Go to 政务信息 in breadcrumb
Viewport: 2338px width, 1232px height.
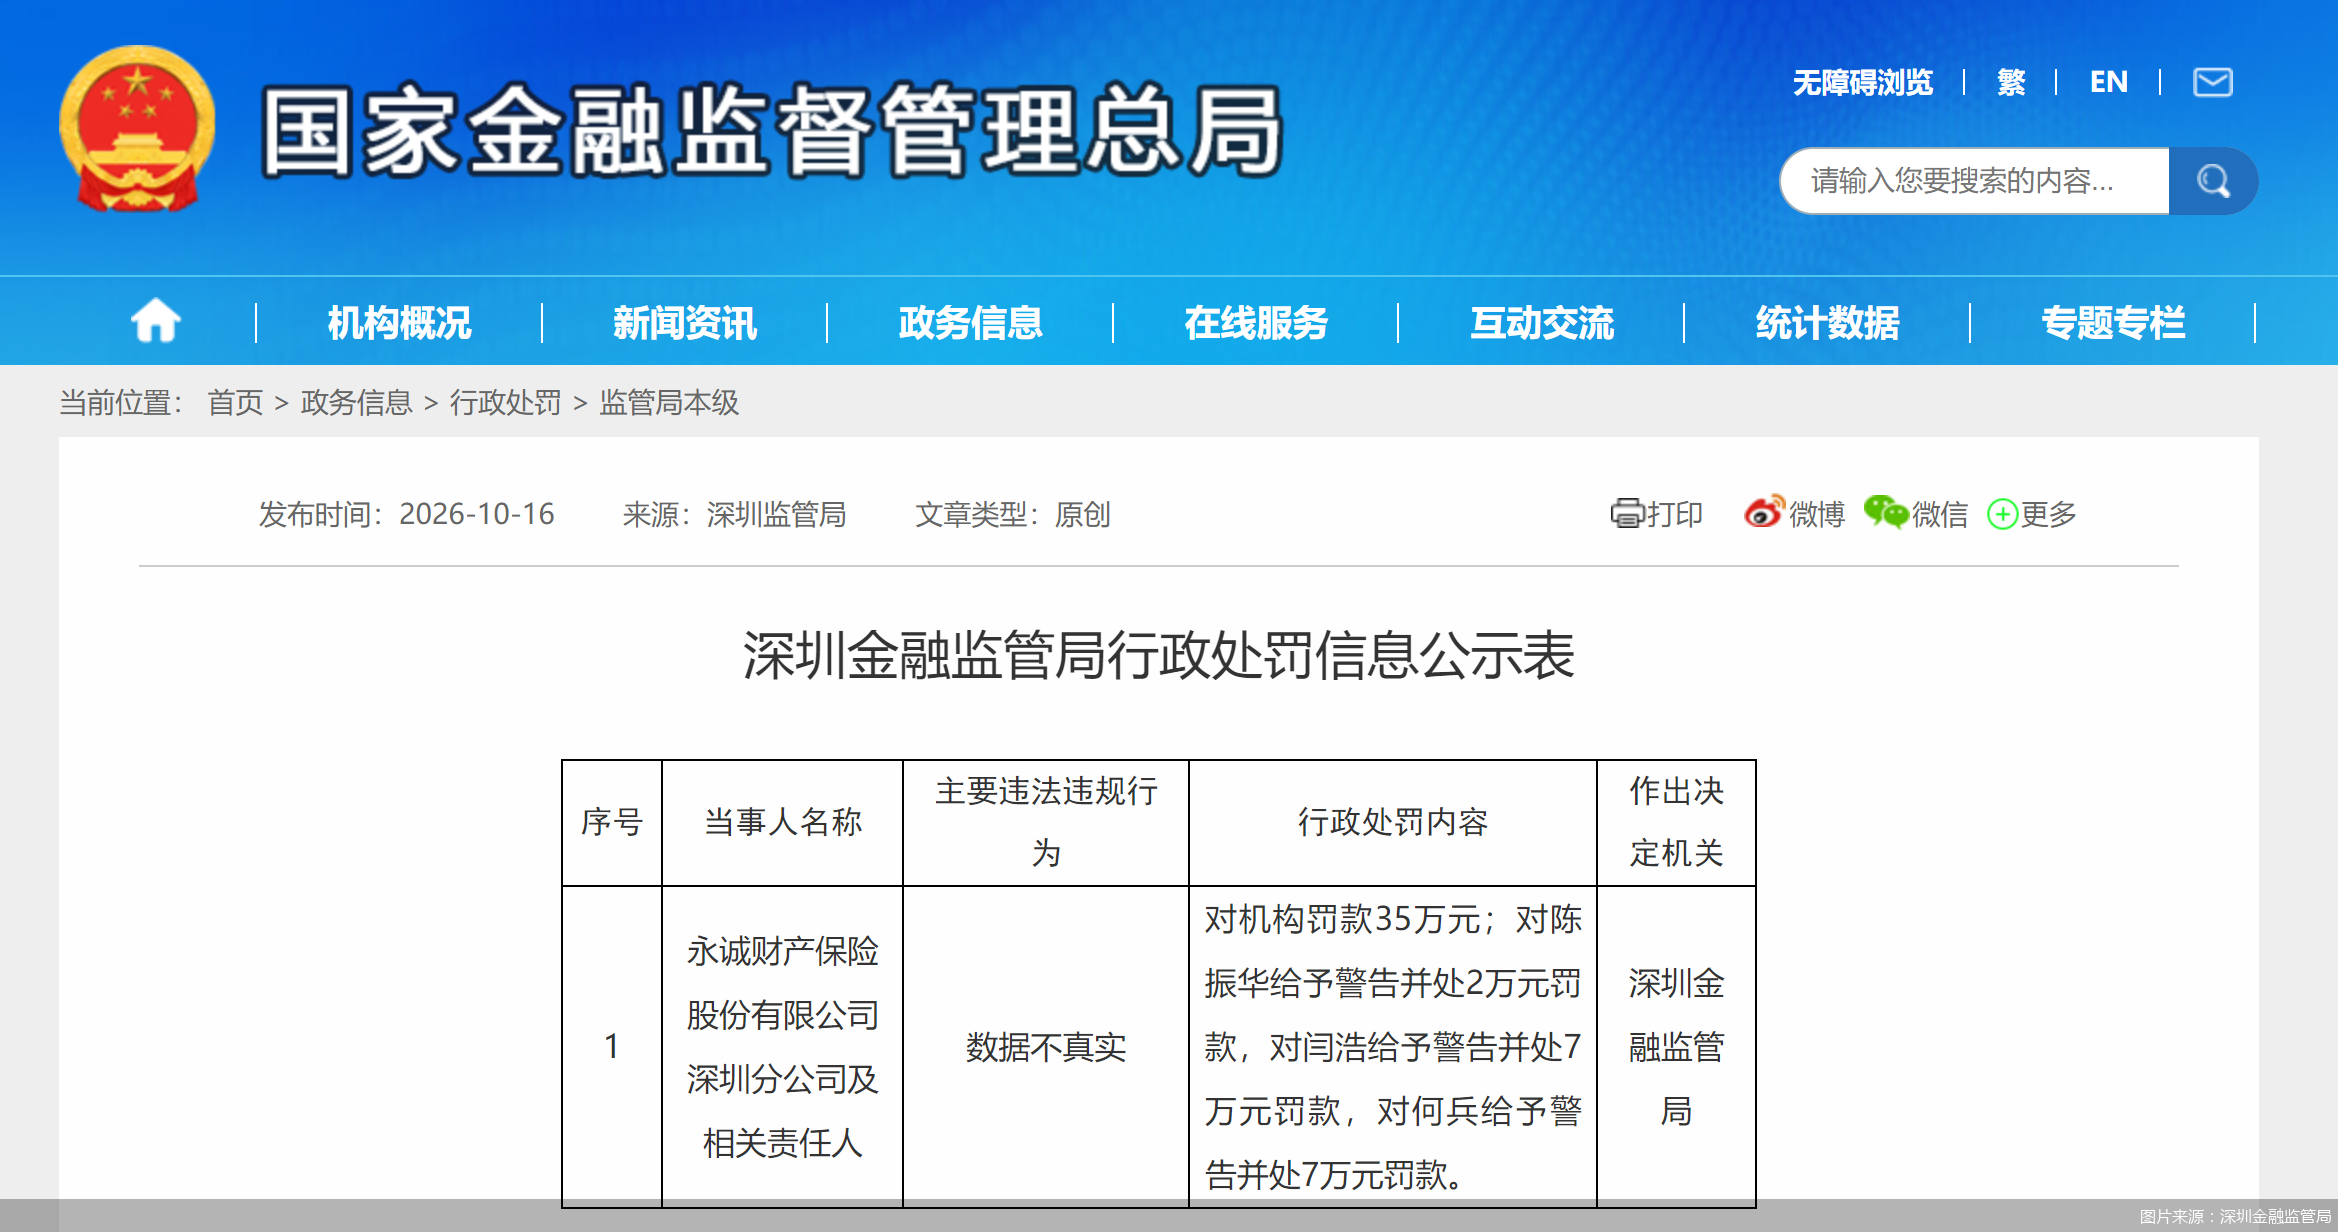(x=356, y=402)
